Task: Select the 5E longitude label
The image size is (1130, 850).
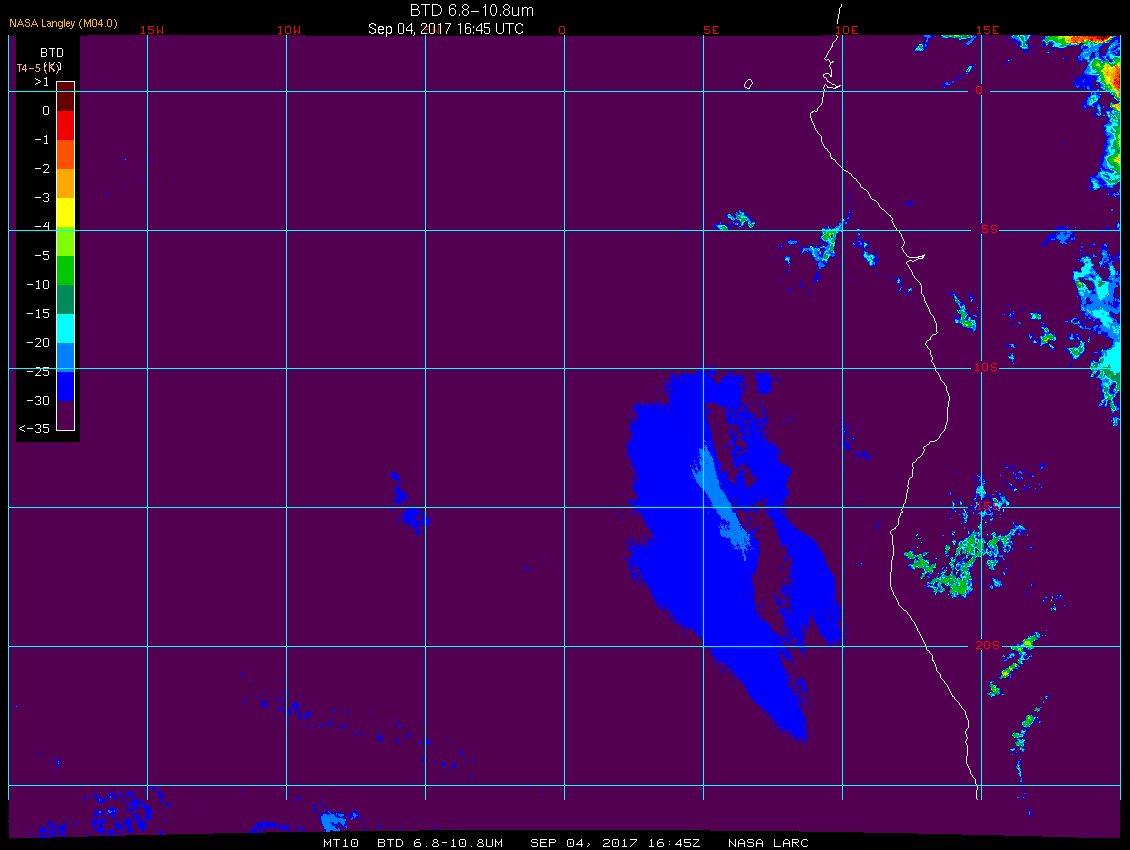Action: tap(711, 30)
